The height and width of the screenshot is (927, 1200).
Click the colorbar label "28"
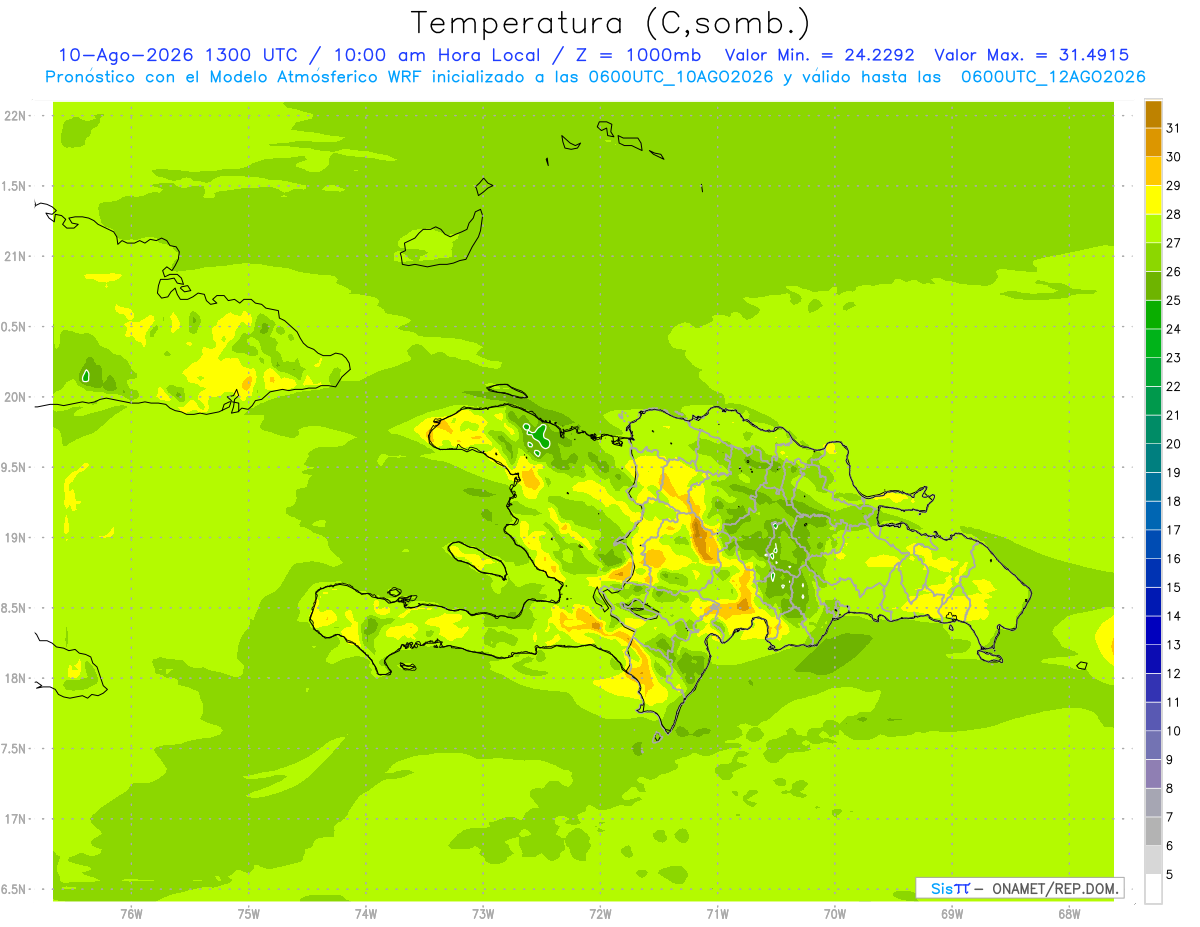pyautogui.click(x=1173, y=214)
